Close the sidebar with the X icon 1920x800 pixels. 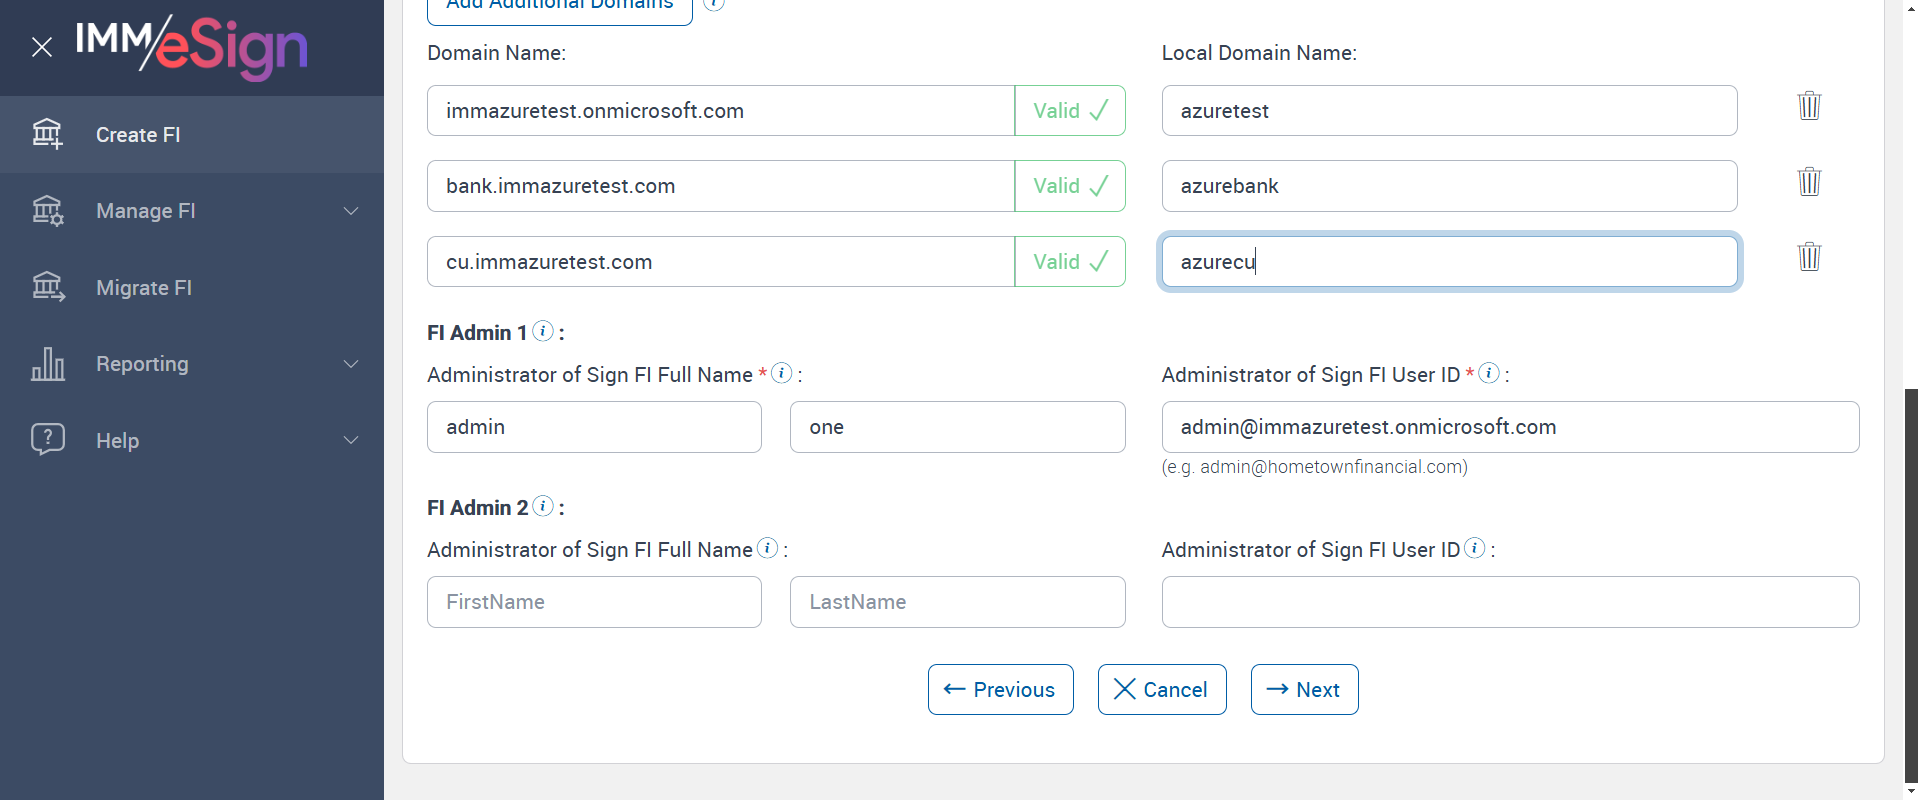click(42, 47)
